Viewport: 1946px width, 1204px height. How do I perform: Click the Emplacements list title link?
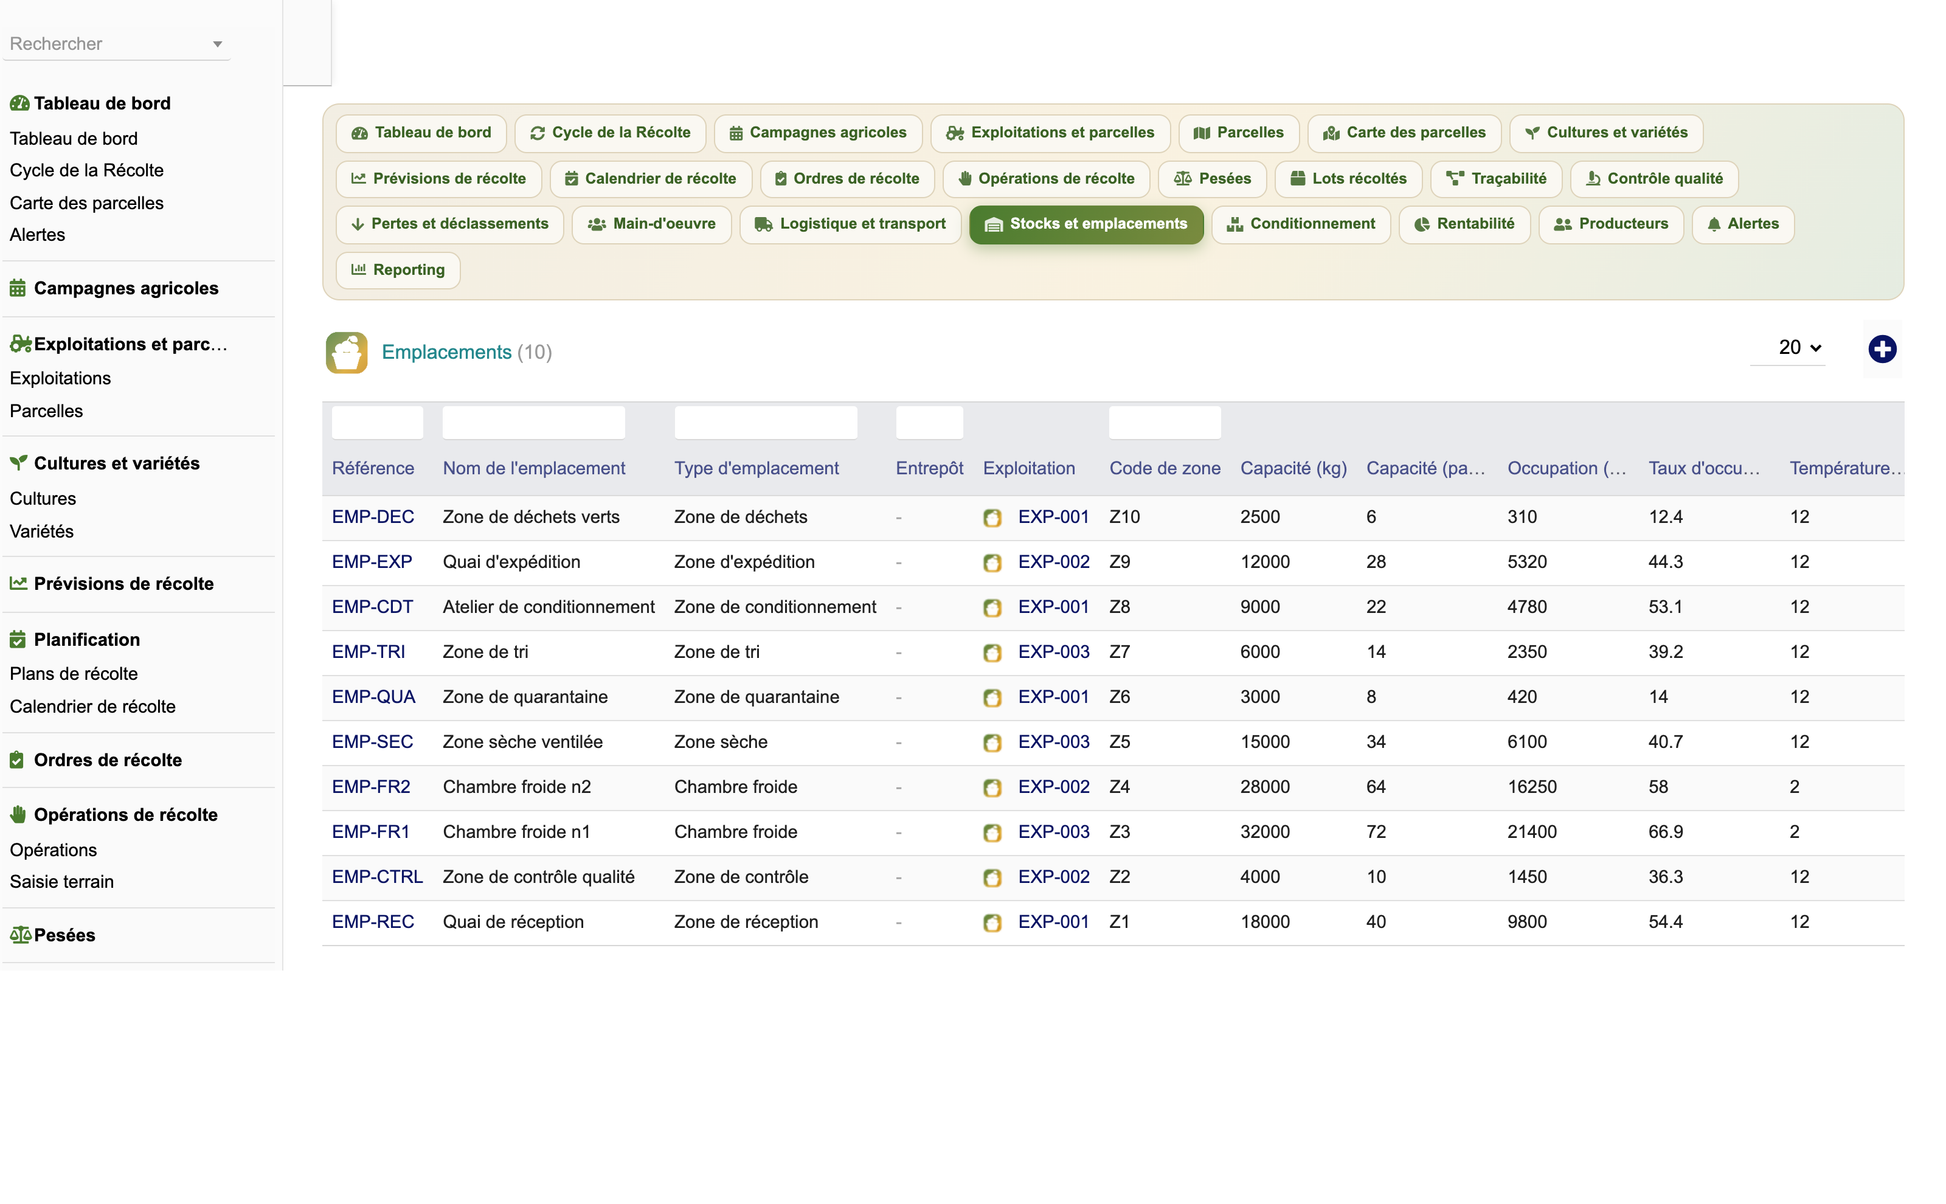pyautogui.click(x=447, y=352)
